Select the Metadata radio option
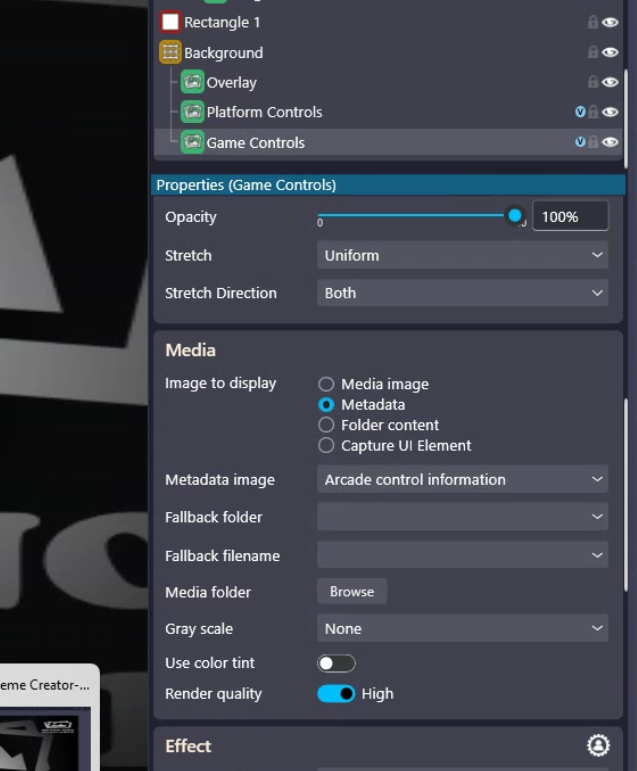This screenshot has width=637, height=771. [x=326, y=405]
